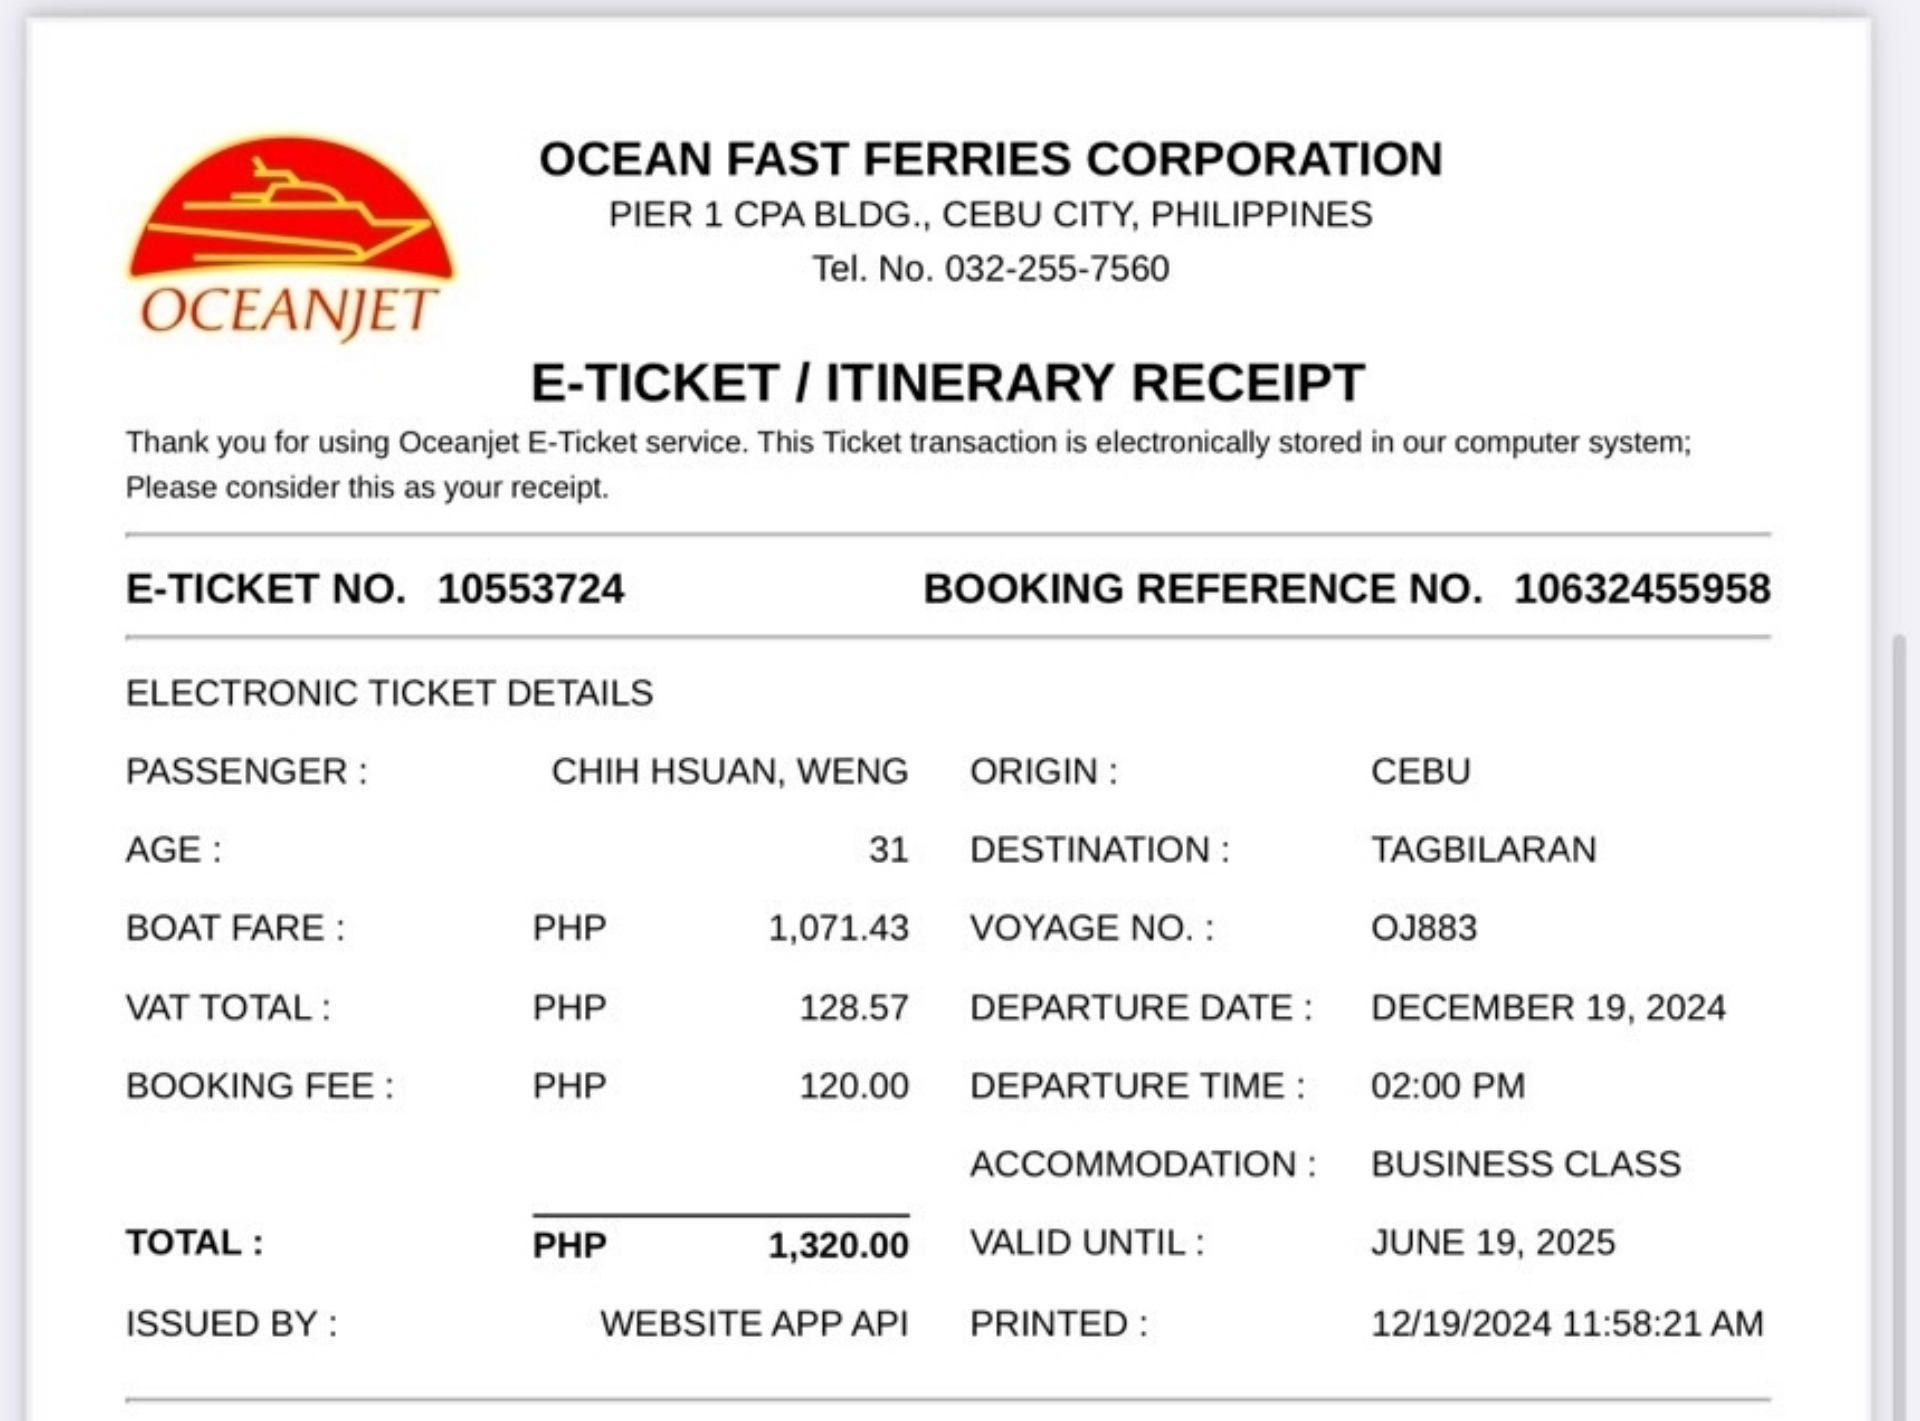Click the destination value TAGBILARAN
The image size is (1920, 1421).
(x=1484, y=850)
